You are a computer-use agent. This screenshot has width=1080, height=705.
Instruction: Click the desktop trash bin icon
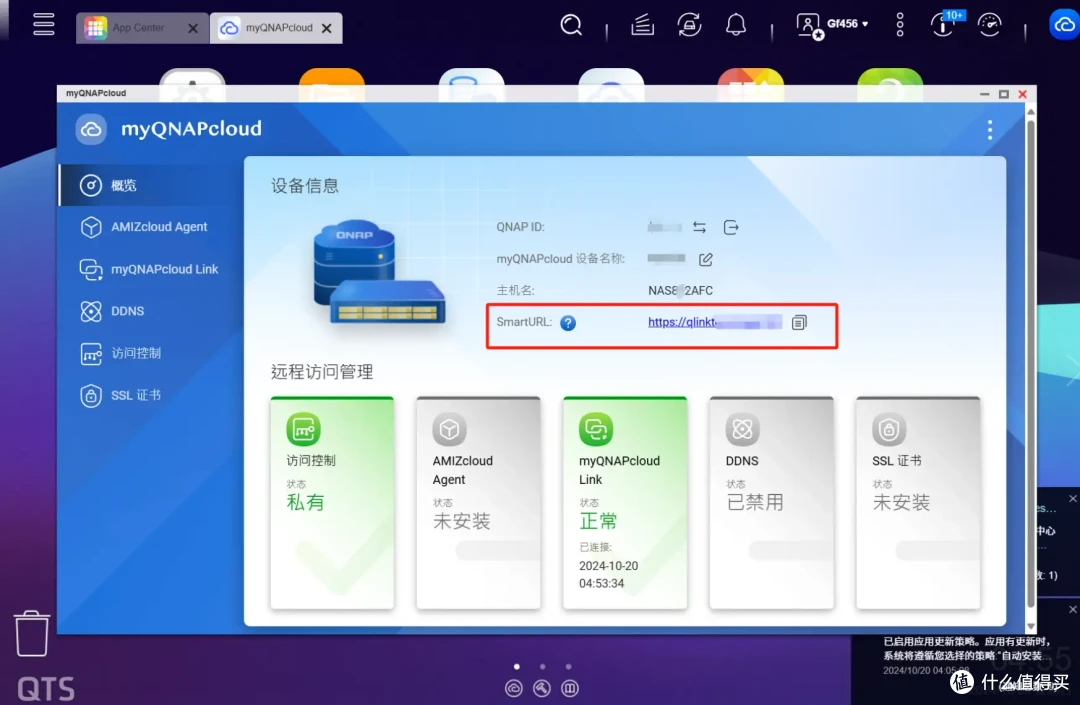[x=32, y=633]
